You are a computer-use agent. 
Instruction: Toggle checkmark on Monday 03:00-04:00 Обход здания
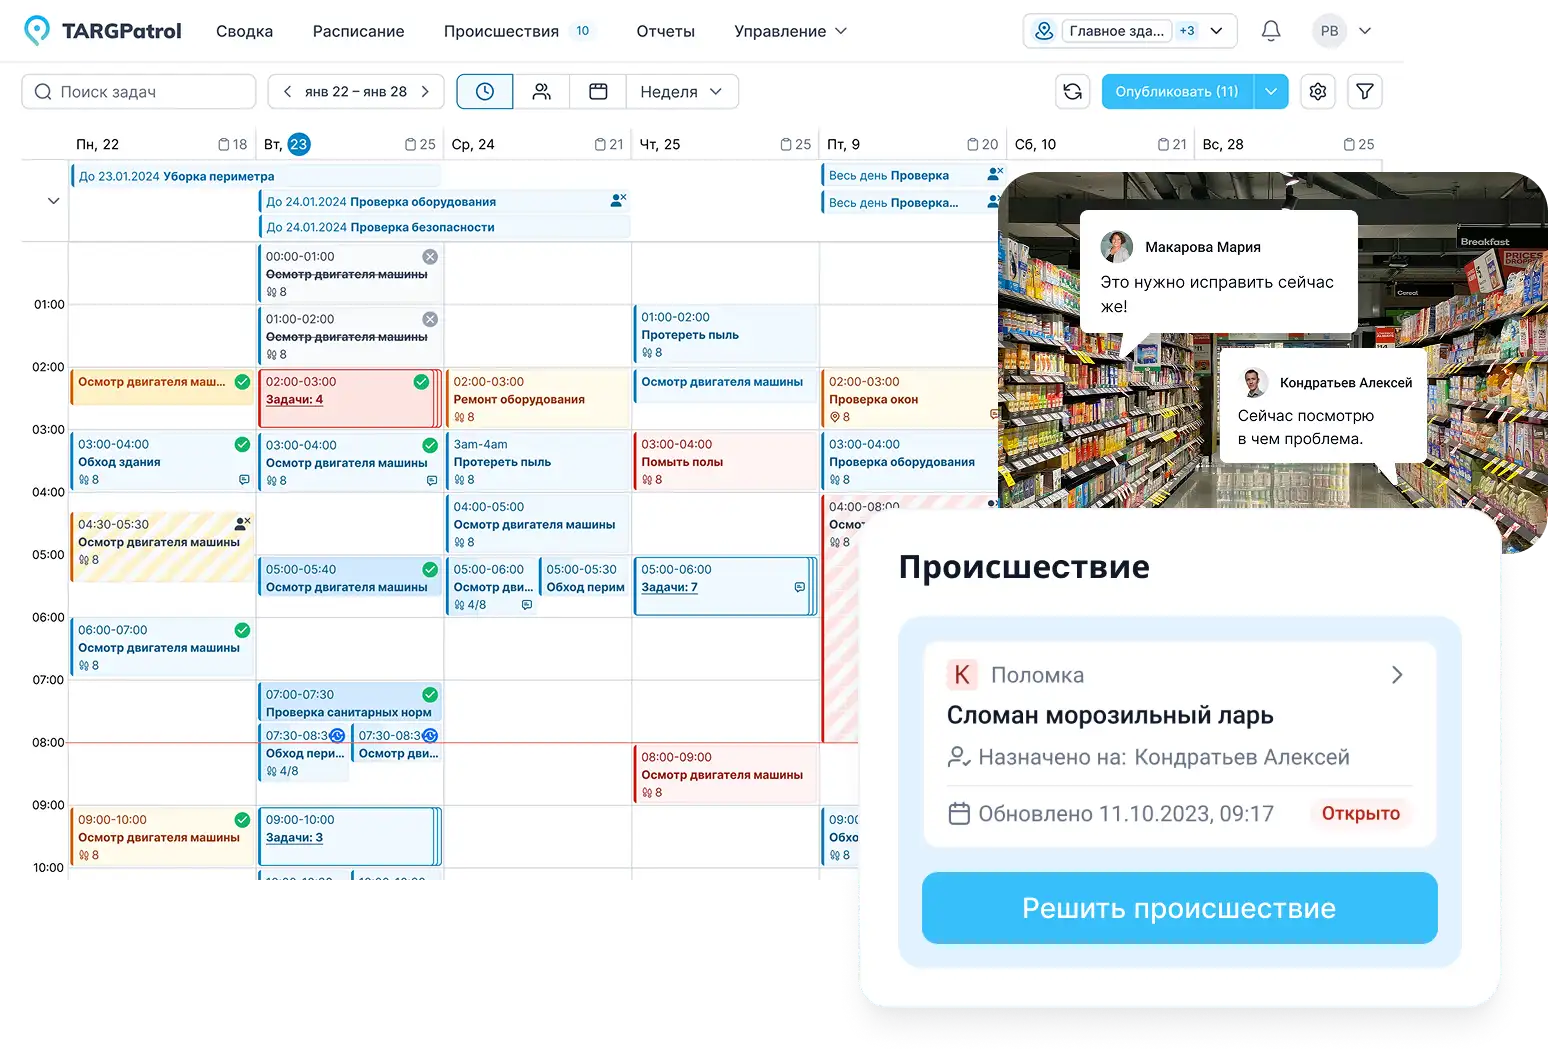tap(242, 444)
